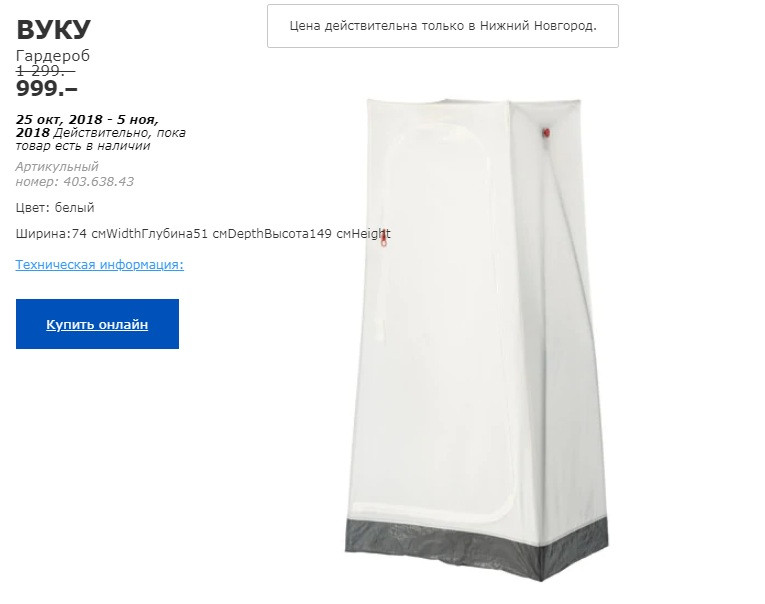Open the Техническая информация link
The height and width of the screenshot is (604, 765).
click(x=100, y=264)
